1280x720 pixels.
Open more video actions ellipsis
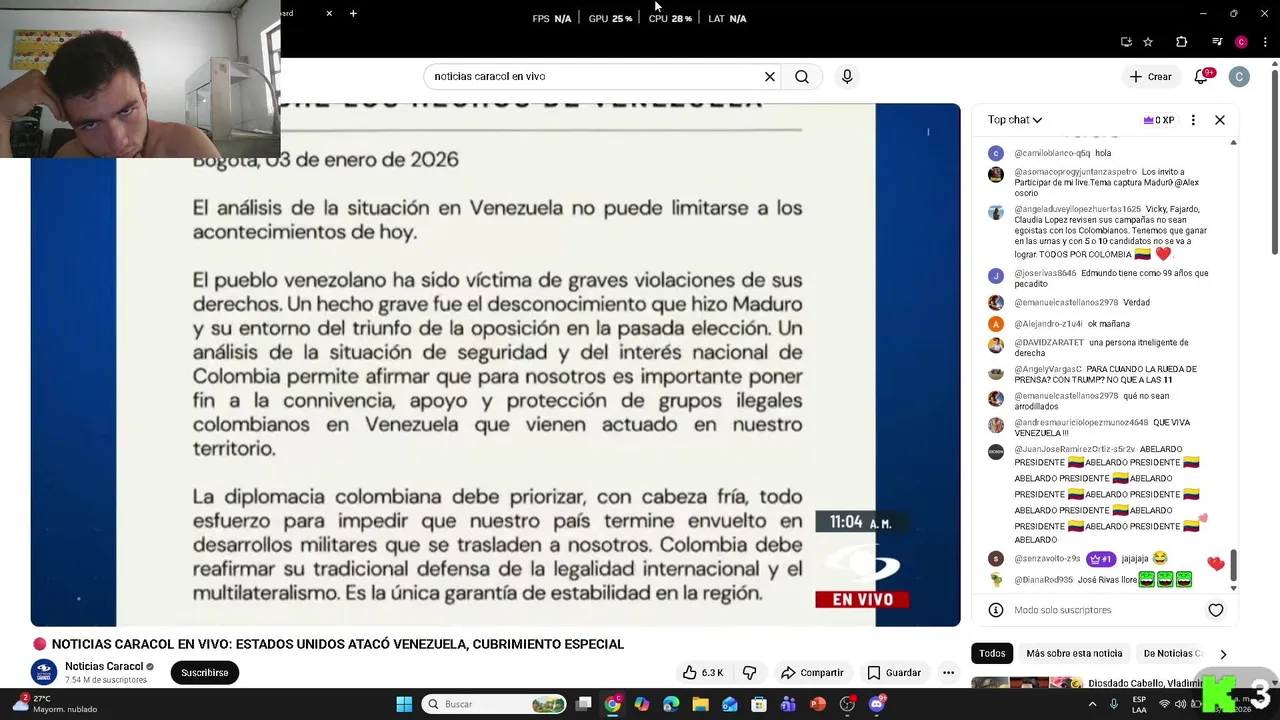tap(948, 673)
